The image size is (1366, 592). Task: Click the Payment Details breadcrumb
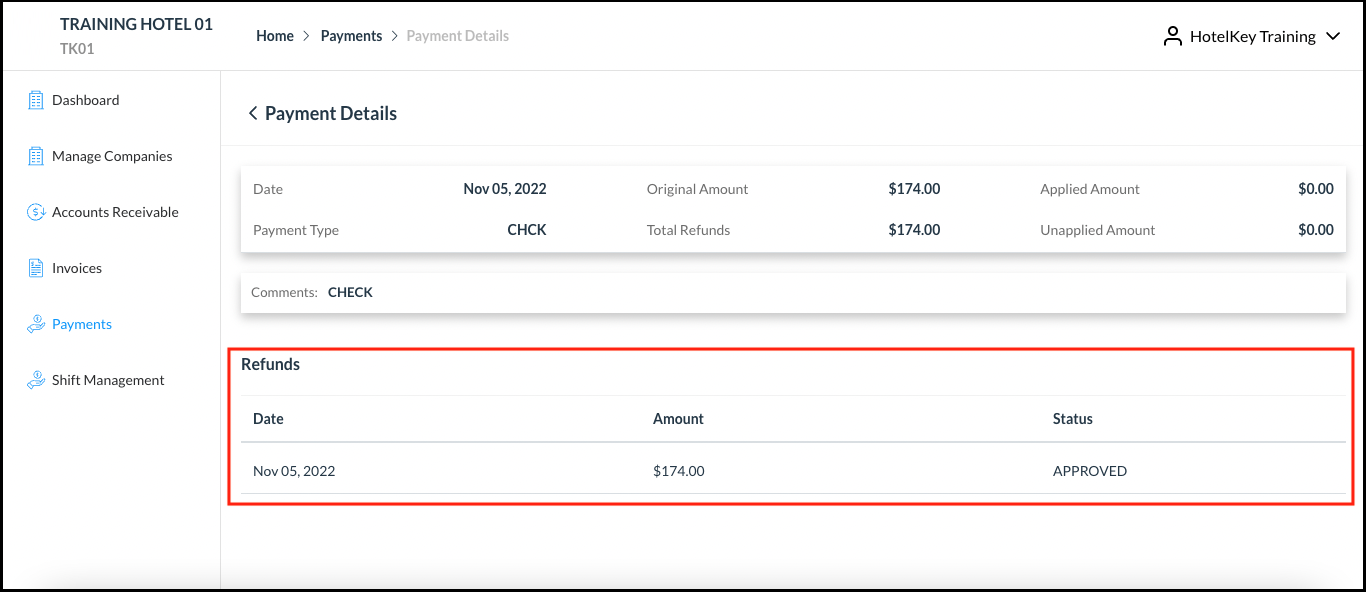click(x=457, y=36)
